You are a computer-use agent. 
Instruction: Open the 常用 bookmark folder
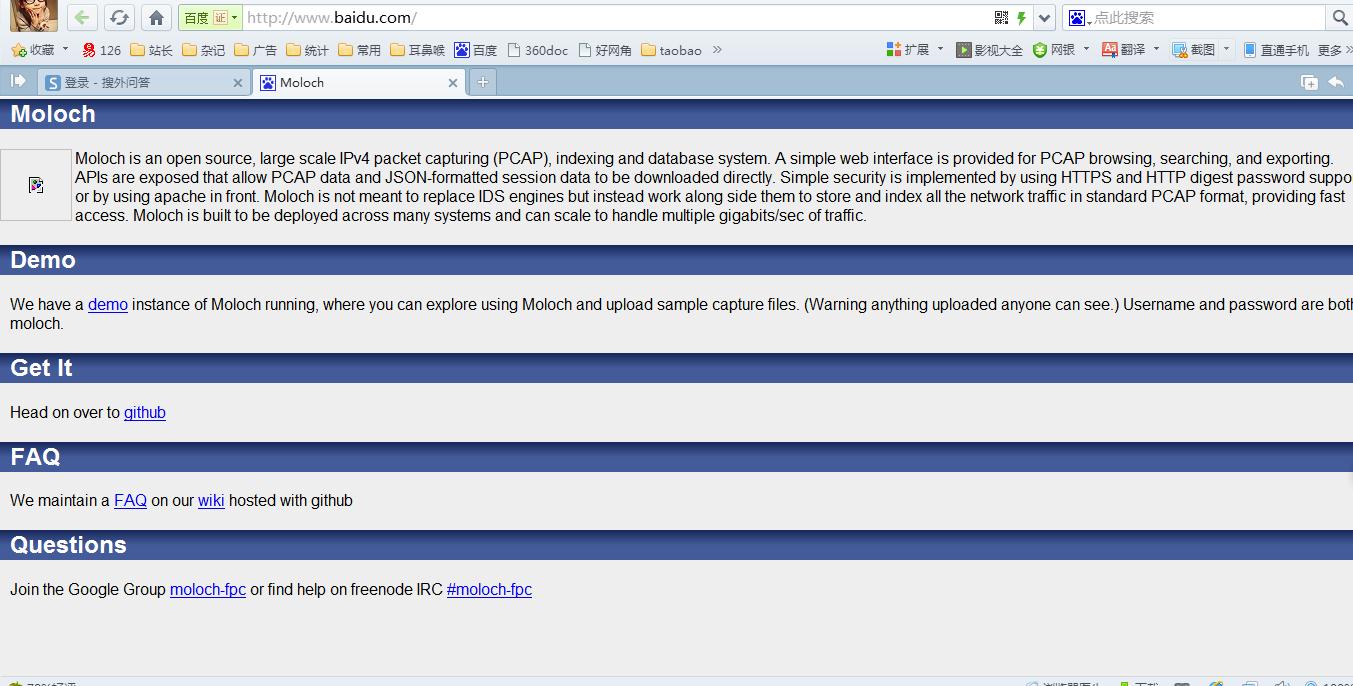click(359, 50)
